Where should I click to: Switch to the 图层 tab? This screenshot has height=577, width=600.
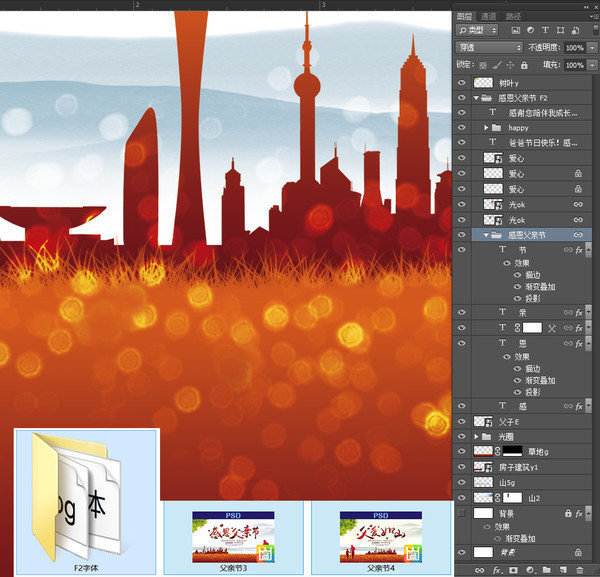click(x=465, y=16)
